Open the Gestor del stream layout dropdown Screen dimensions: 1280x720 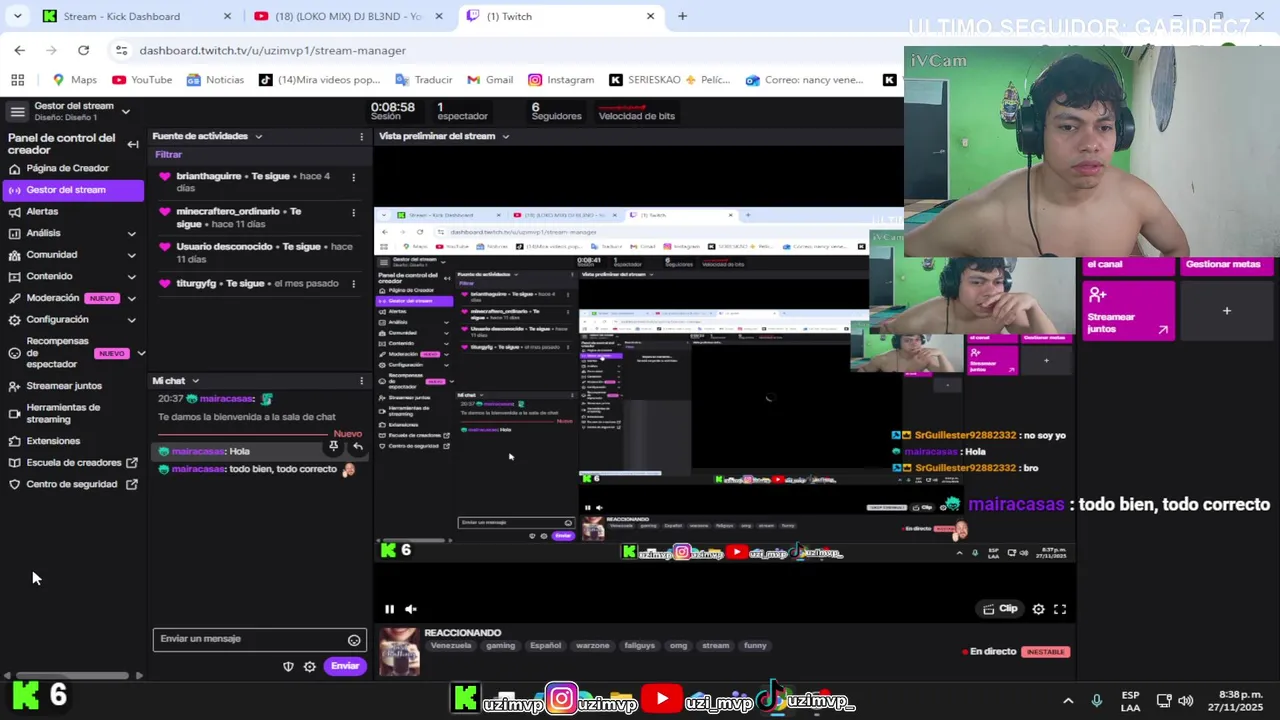point(125,111)
